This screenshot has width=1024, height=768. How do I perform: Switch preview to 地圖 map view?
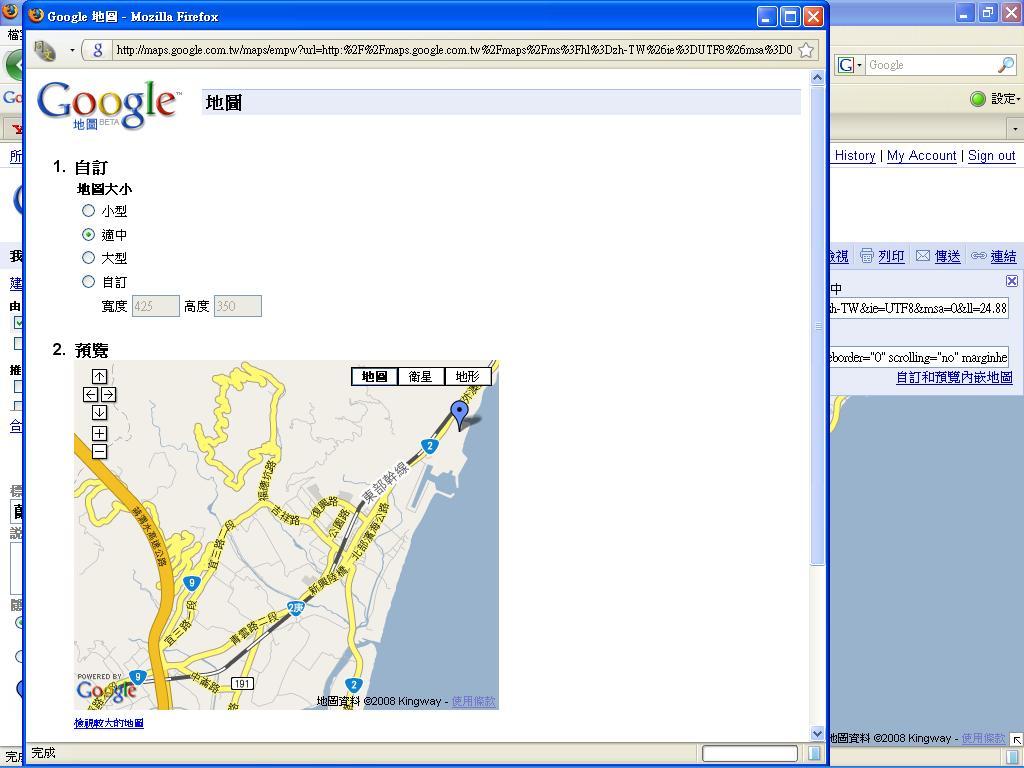click(374, 376)
